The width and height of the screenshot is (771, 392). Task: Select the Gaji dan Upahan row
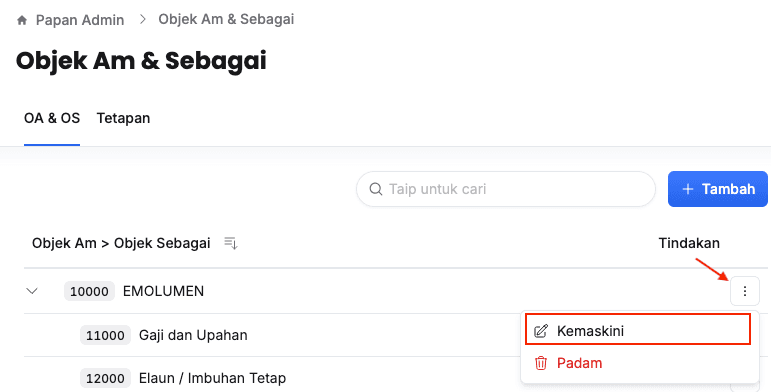coord(272,335)
